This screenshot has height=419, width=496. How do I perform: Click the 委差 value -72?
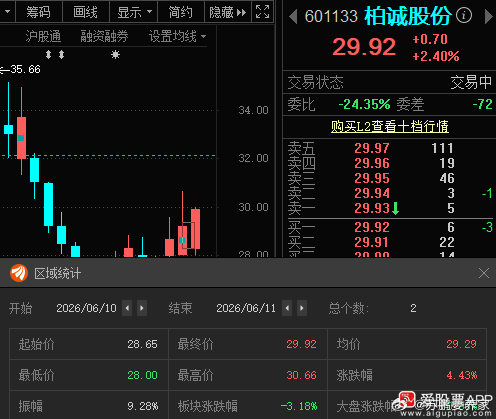tap(482, 104)
